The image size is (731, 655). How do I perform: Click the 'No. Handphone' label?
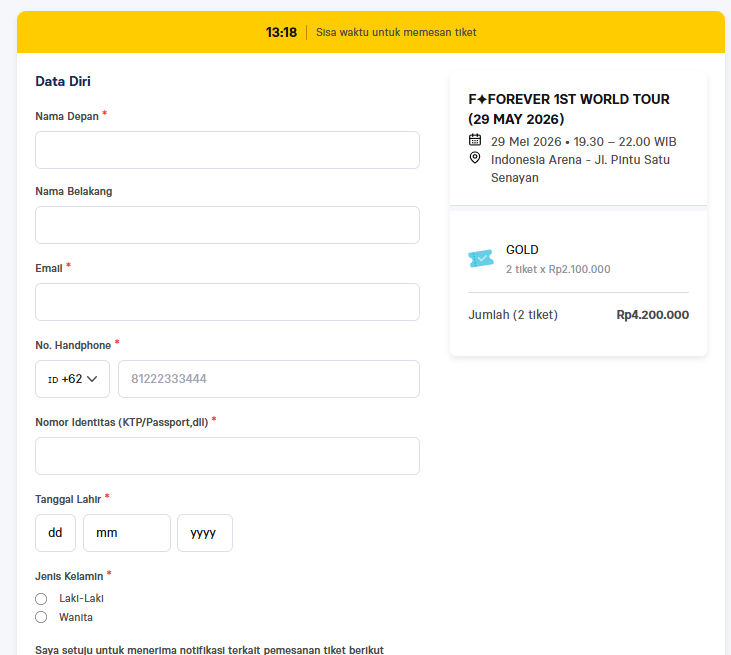[73, 345]
